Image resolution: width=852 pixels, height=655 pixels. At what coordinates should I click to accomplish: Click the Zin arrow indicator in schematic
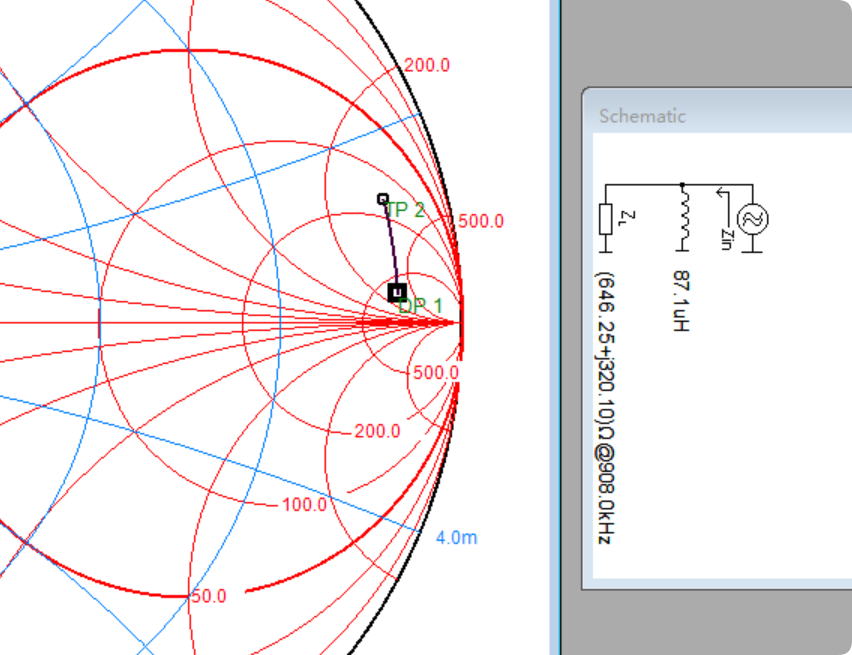(x=723, y=194)
